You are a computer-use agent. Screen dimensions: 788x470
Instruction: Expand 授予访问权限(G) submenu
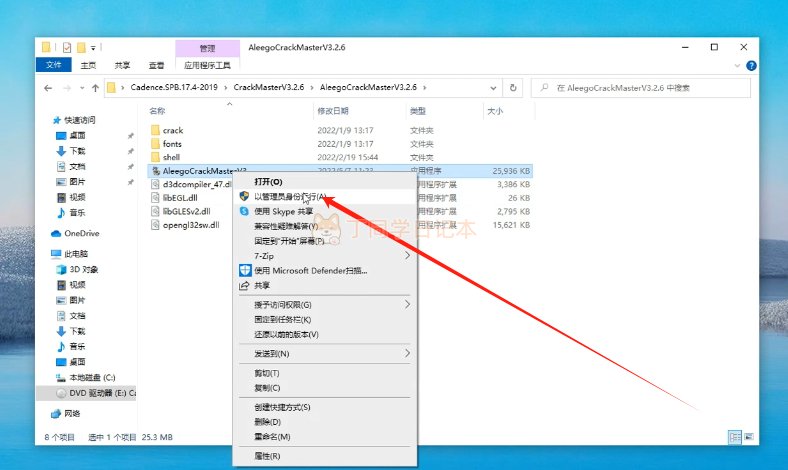tap(325, 305)
